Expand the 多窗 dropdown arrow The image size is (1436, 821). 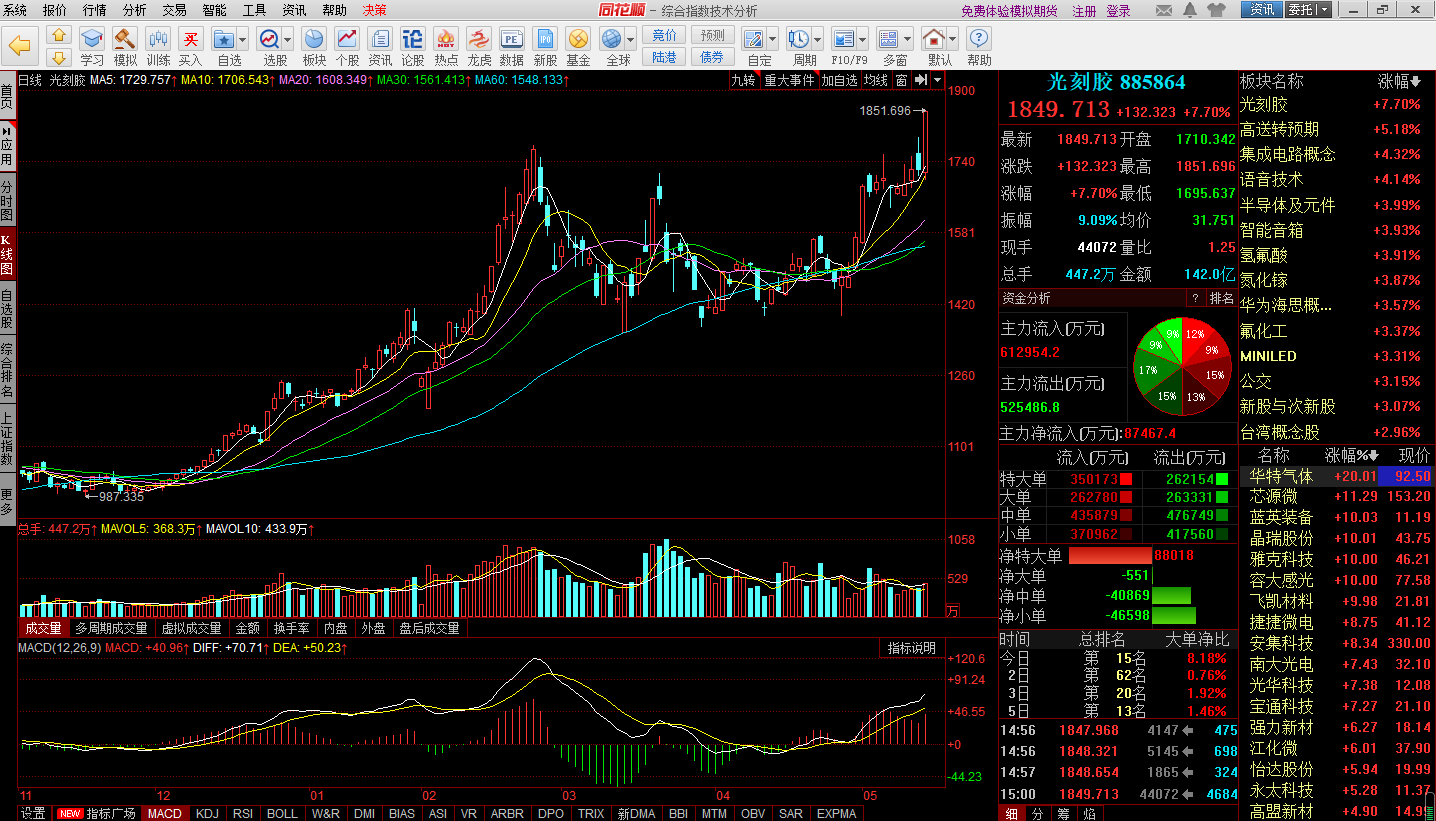coord(908,40)
